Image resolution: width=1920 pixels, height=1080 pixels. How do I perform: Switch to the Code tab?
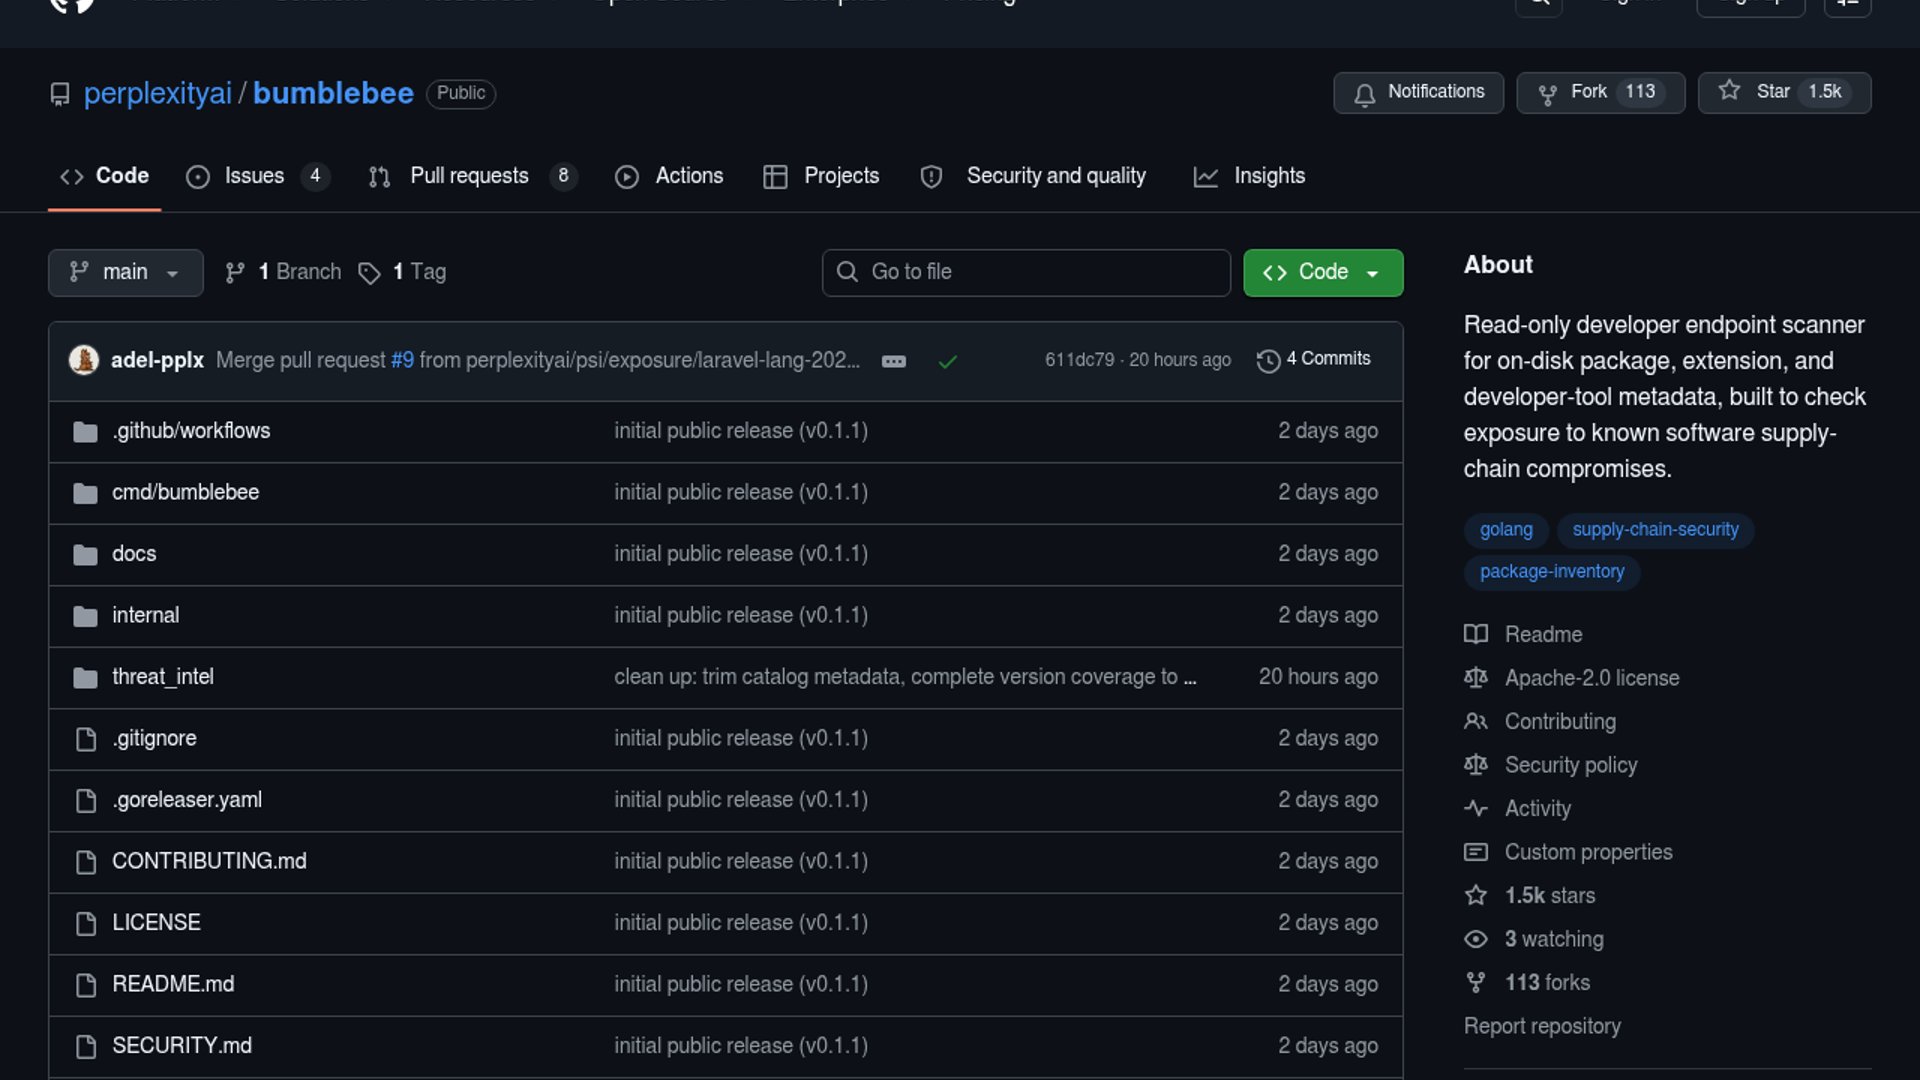click(104, 176)
